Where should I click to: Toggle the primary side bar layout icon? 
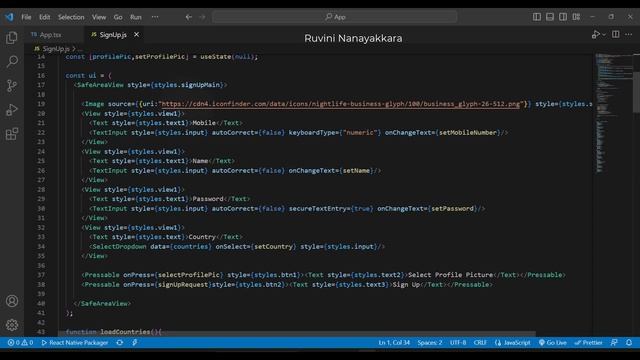pyautogui.click(x=537, y=17)
